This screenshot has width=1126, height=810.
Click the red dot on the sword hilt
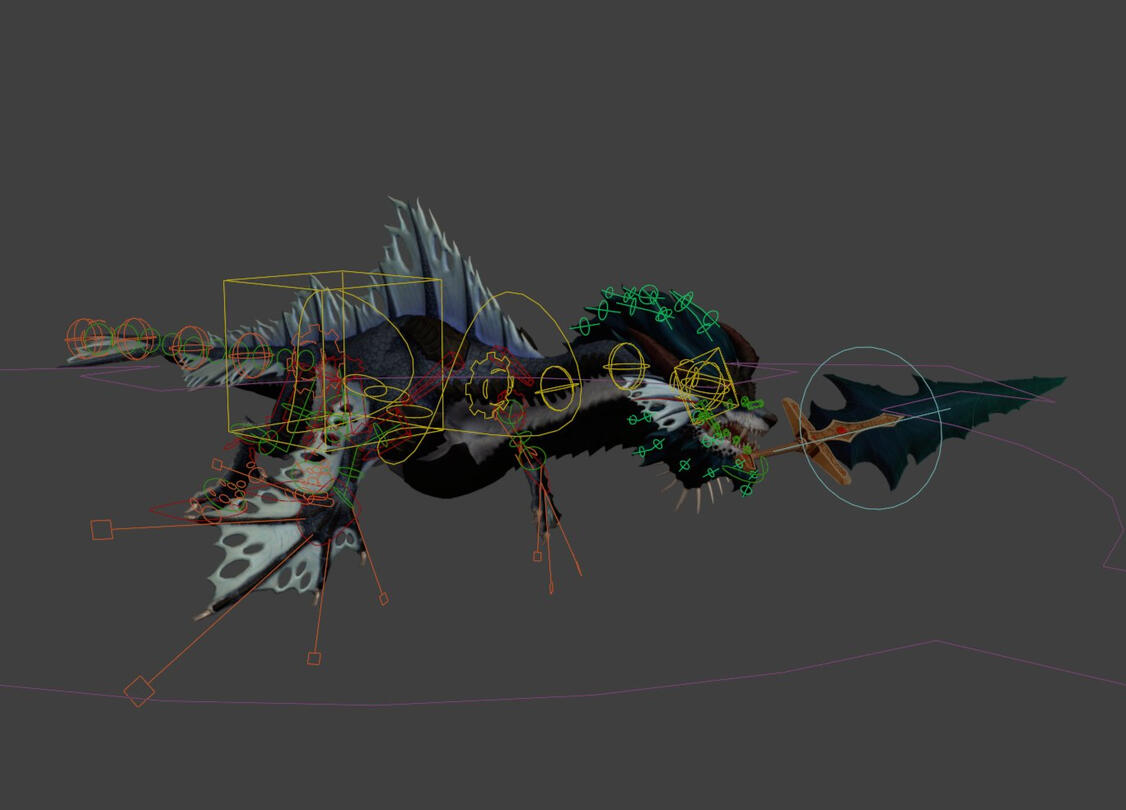tap(841, 430)
